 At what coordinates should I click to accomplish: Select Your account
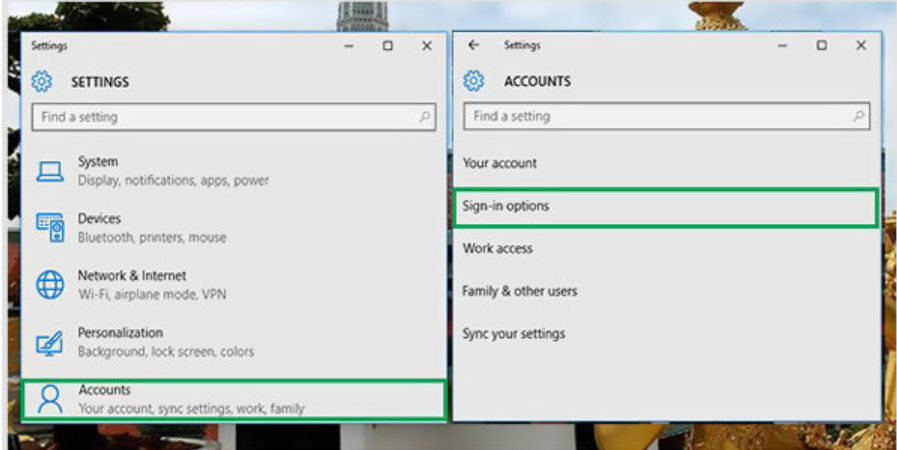499,163
